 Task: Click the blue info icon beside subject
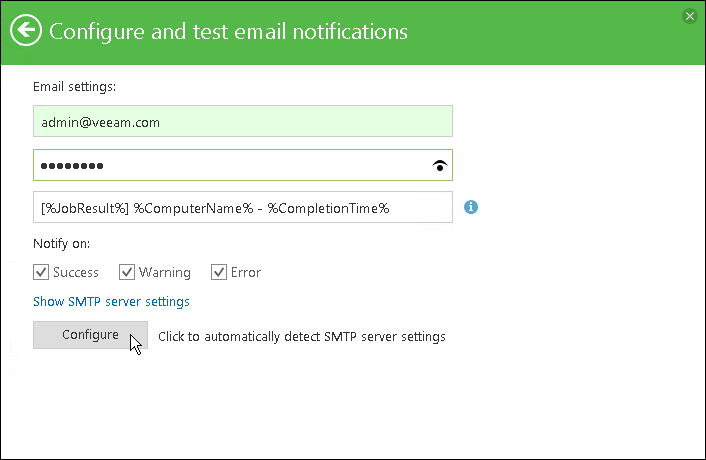click(x=471, y=207)
